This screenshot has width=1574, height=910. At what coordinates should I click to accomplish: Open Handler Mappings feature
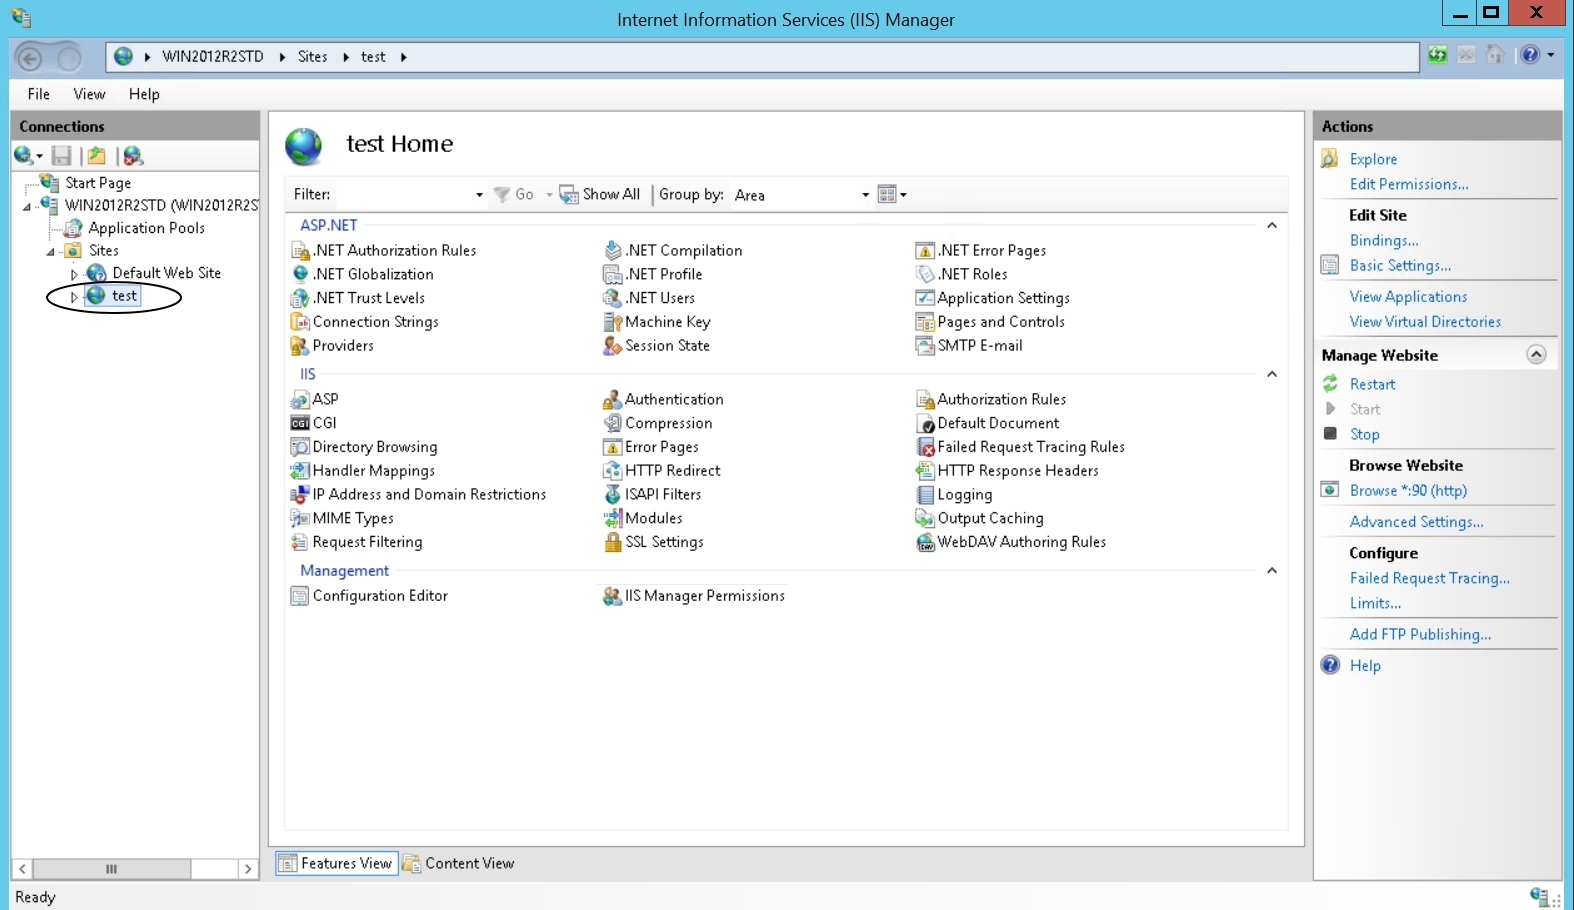(x=363, y=471)
